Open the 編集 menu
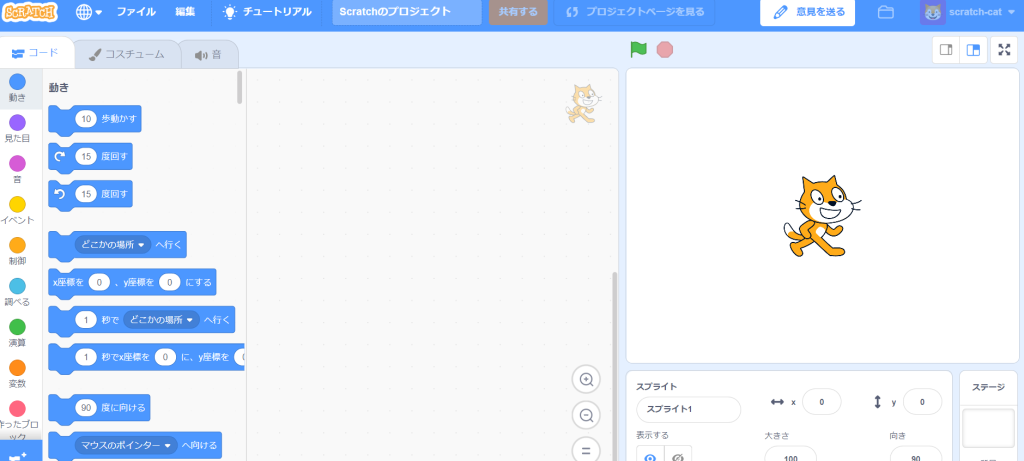This screenshot has width=1024, height=461. 185,12
